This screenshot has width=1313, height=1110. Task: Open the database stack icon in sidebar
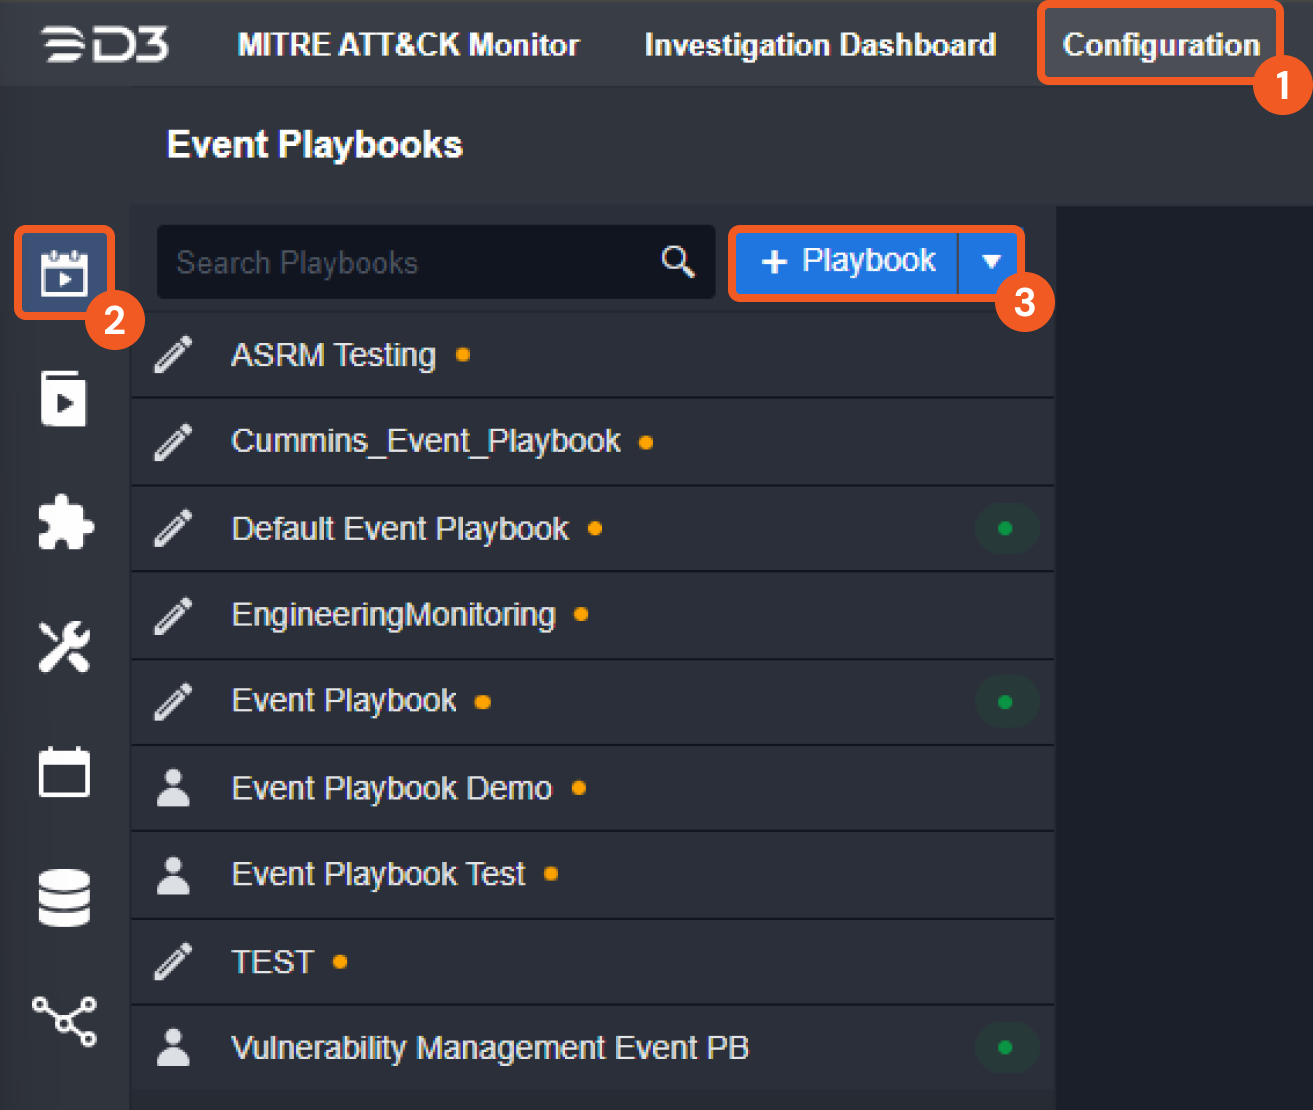coord(64,897)
